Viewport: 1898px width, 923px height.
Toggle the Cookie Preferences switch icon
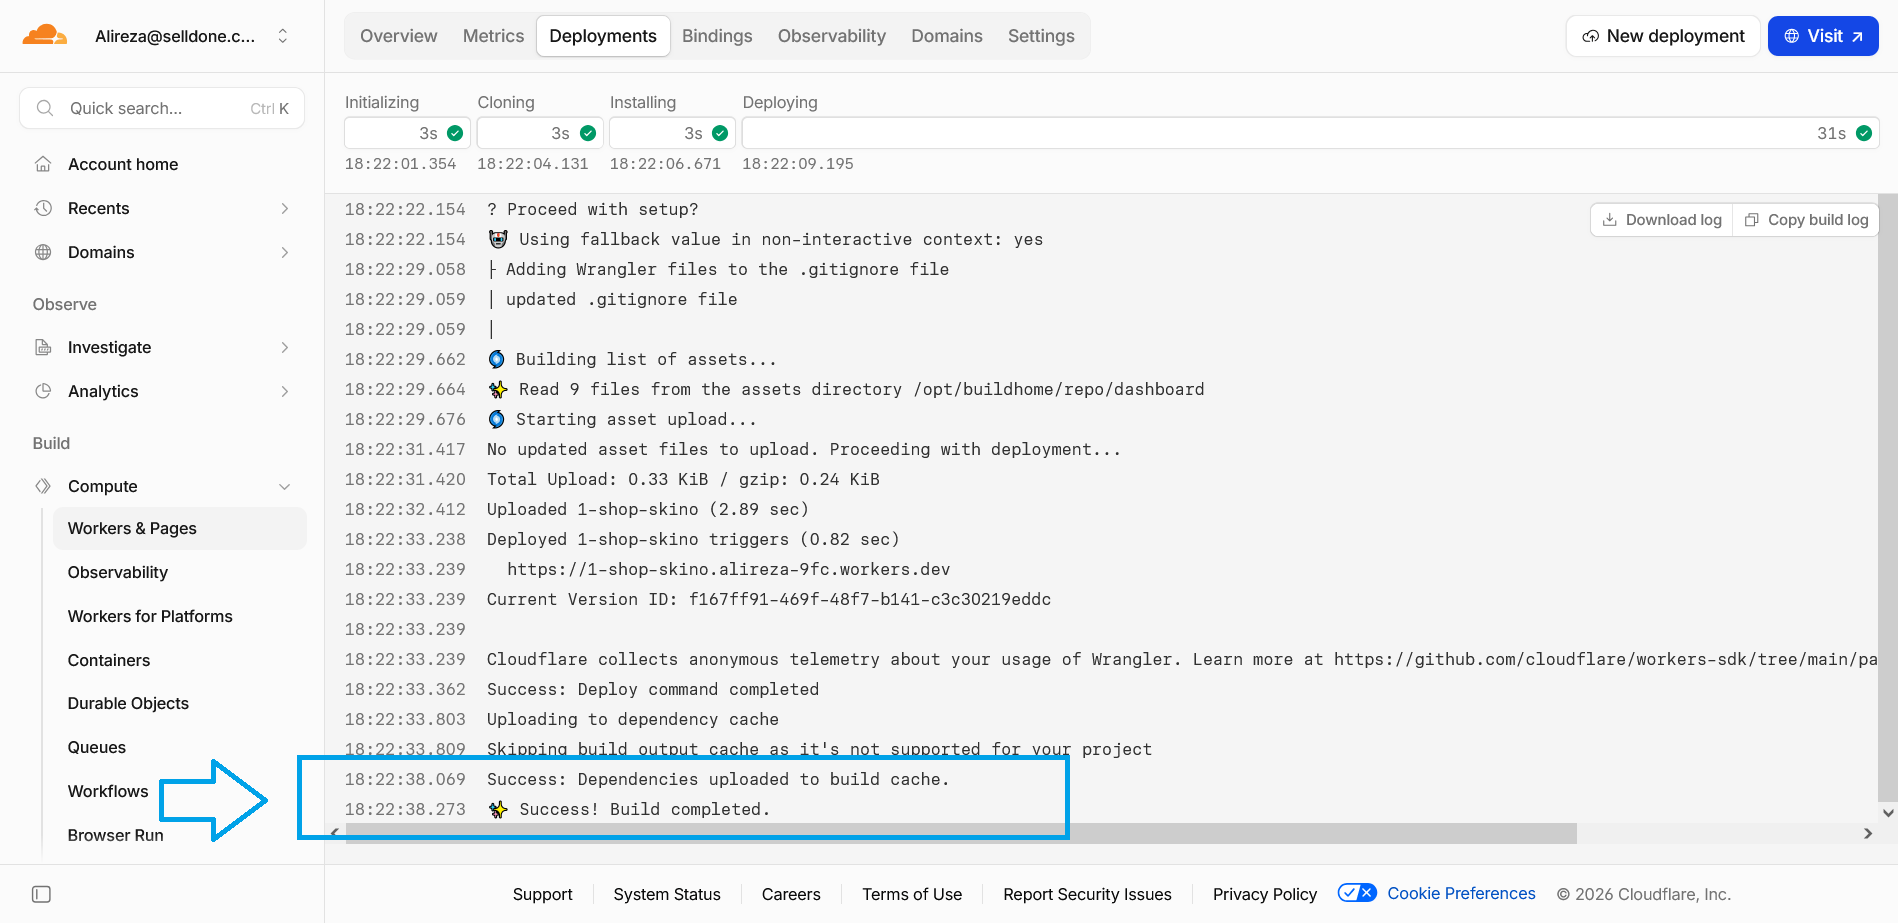click(x=1357, y=893)
